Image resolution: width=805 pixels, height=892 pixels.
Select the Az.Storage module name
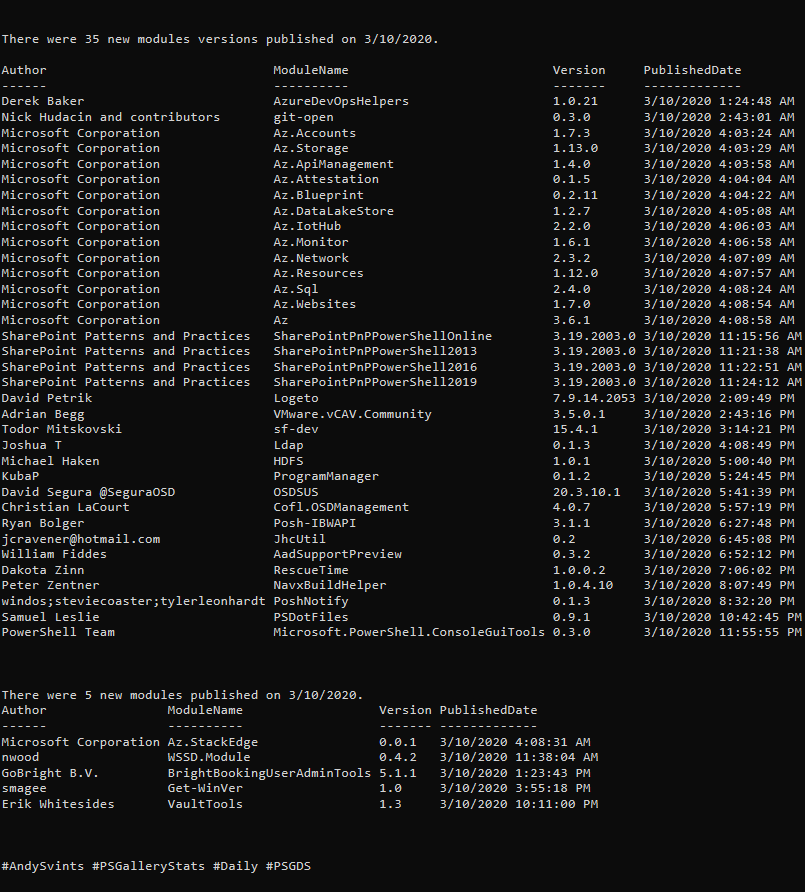tap(311, 148)
